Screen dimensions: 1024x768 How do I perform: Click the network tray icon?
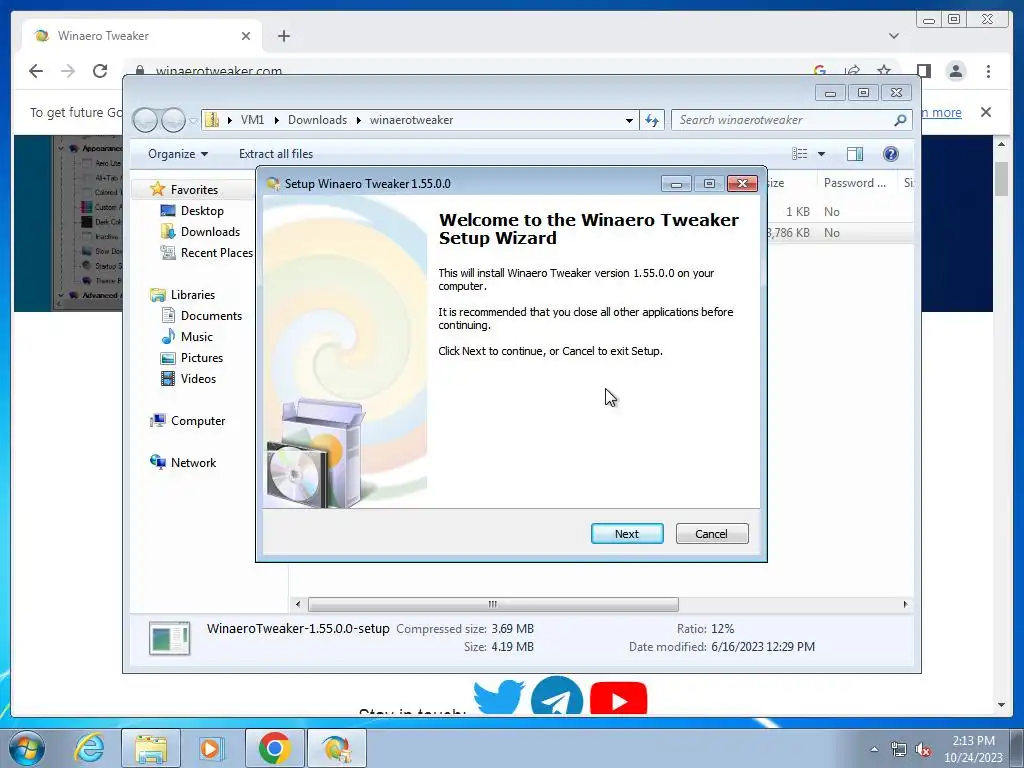(899, 750)
